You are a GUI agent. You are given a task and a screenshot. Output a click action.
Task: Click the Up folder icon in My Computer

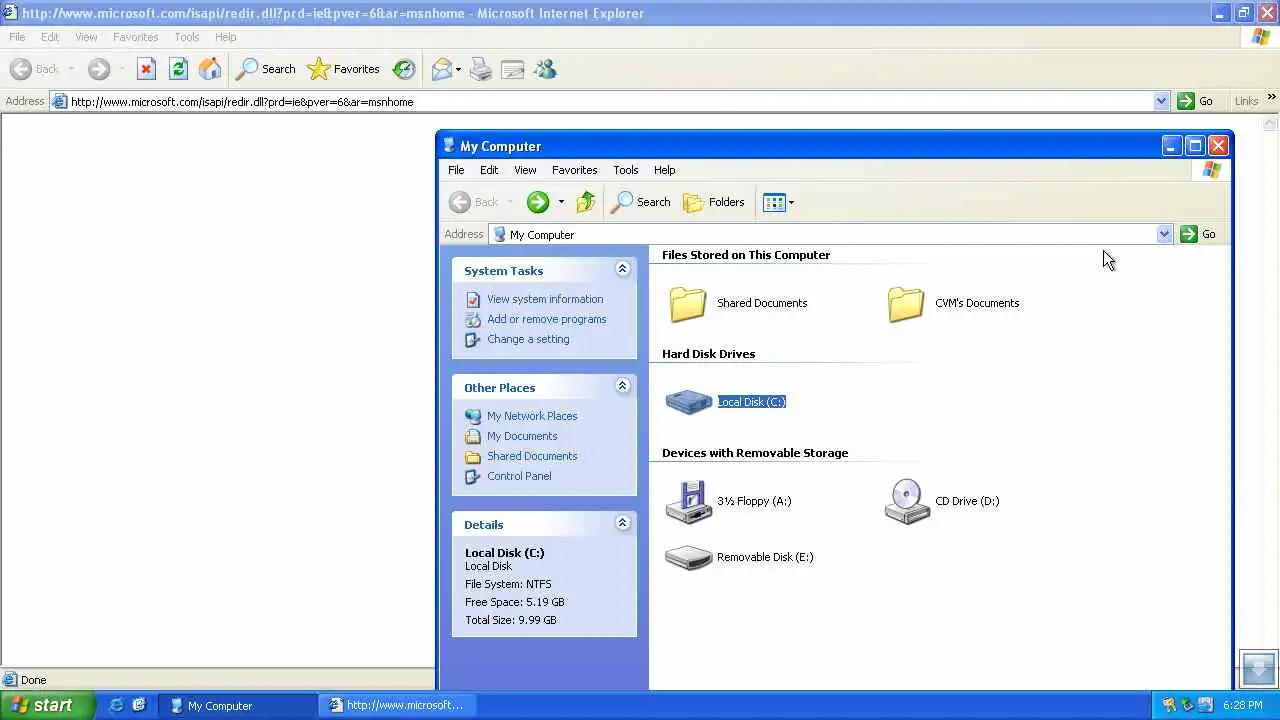pos(586,202)
